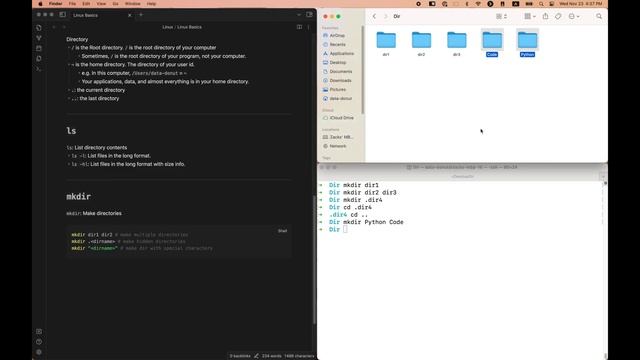Screen dimensions: 640x360
Task: Add a new tab in Obsidian
Action: tap(141, 15)
